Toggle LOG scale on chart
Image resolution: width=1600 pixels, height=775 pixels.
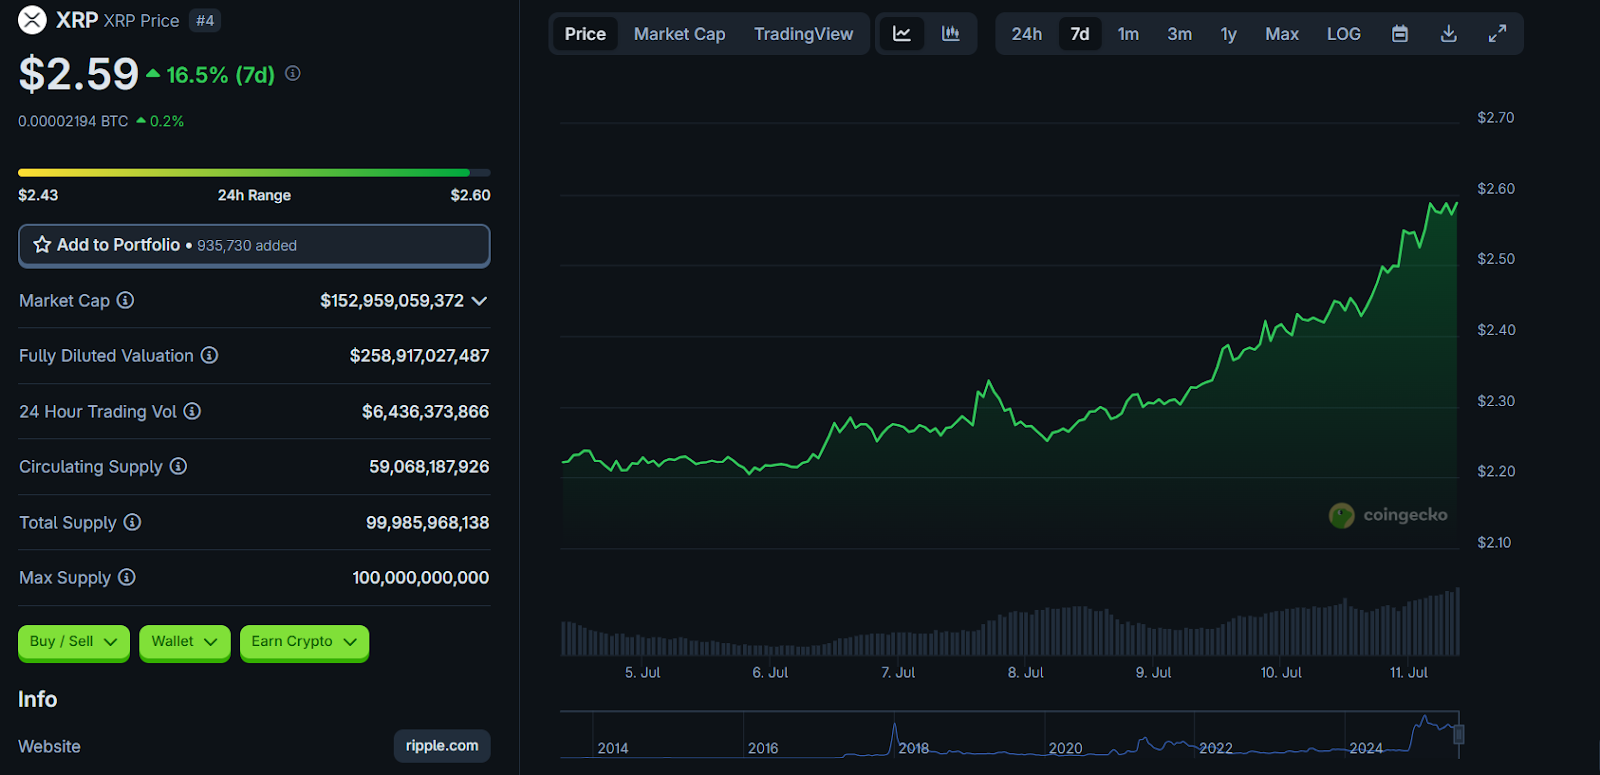click(1344, 34)
